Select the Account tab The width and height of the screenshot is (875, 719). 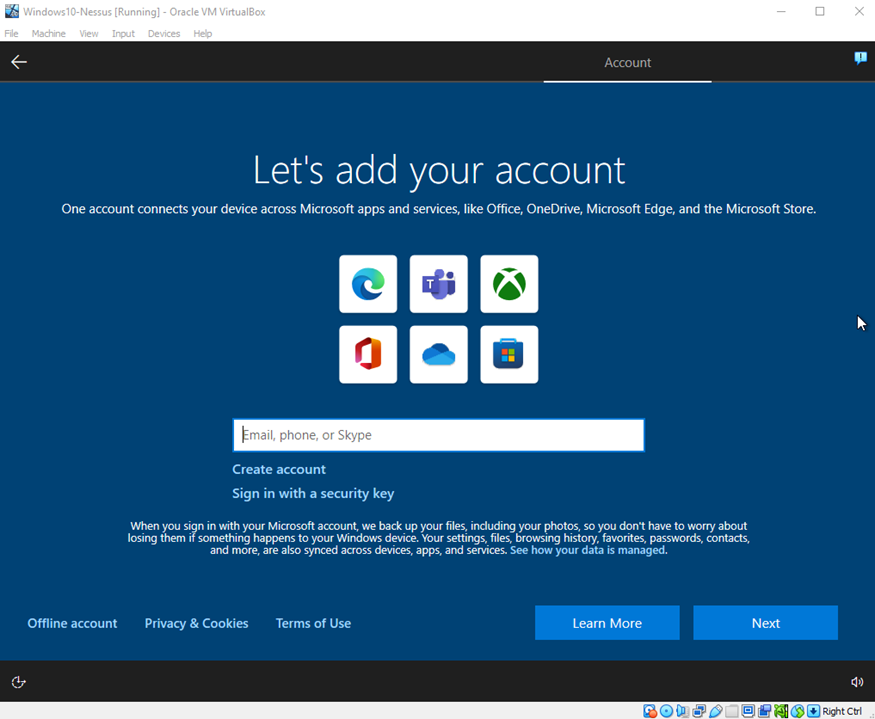click(627, 62)
